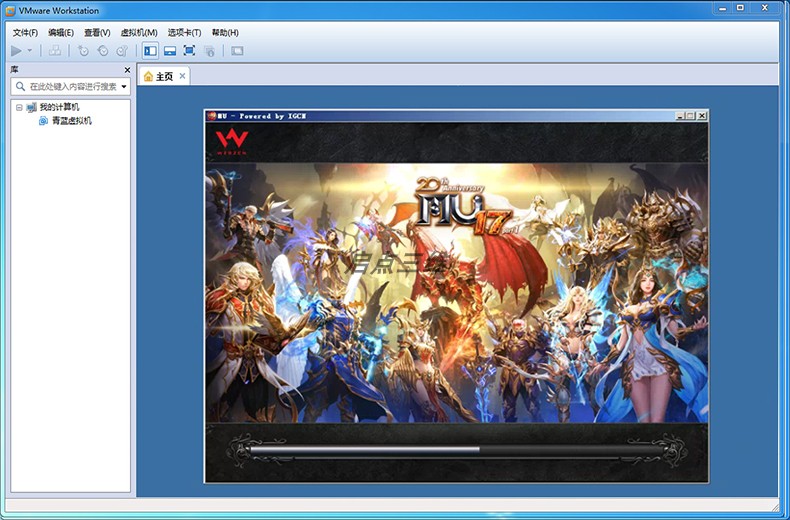Open the Snapshot Manager toolbar icon

click(122, 50)
